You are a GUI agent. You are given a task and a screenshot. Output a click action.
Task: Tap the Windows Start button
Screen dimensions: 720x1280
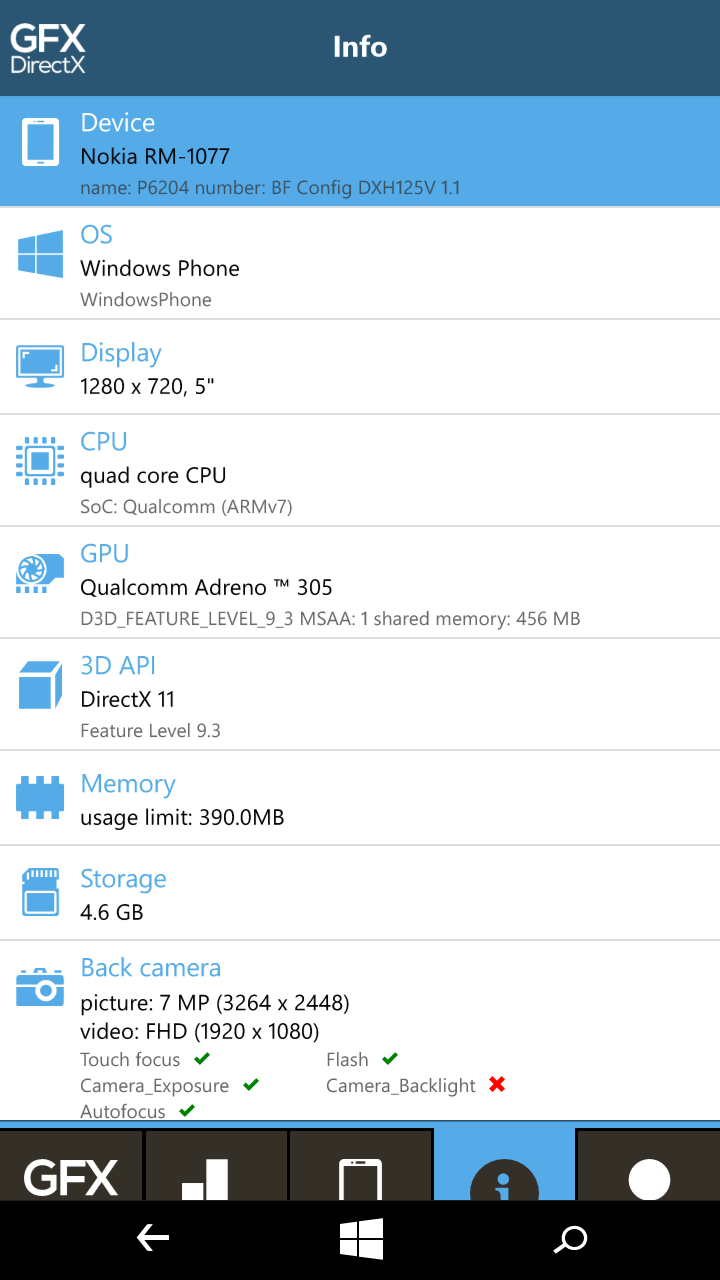361,1240
